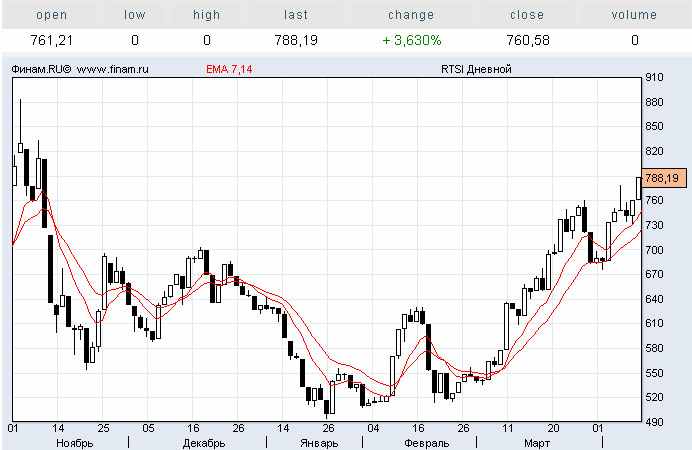Click the 820 price axis label
The height and width of the screenshot is (450, 692).
[654, 151]
